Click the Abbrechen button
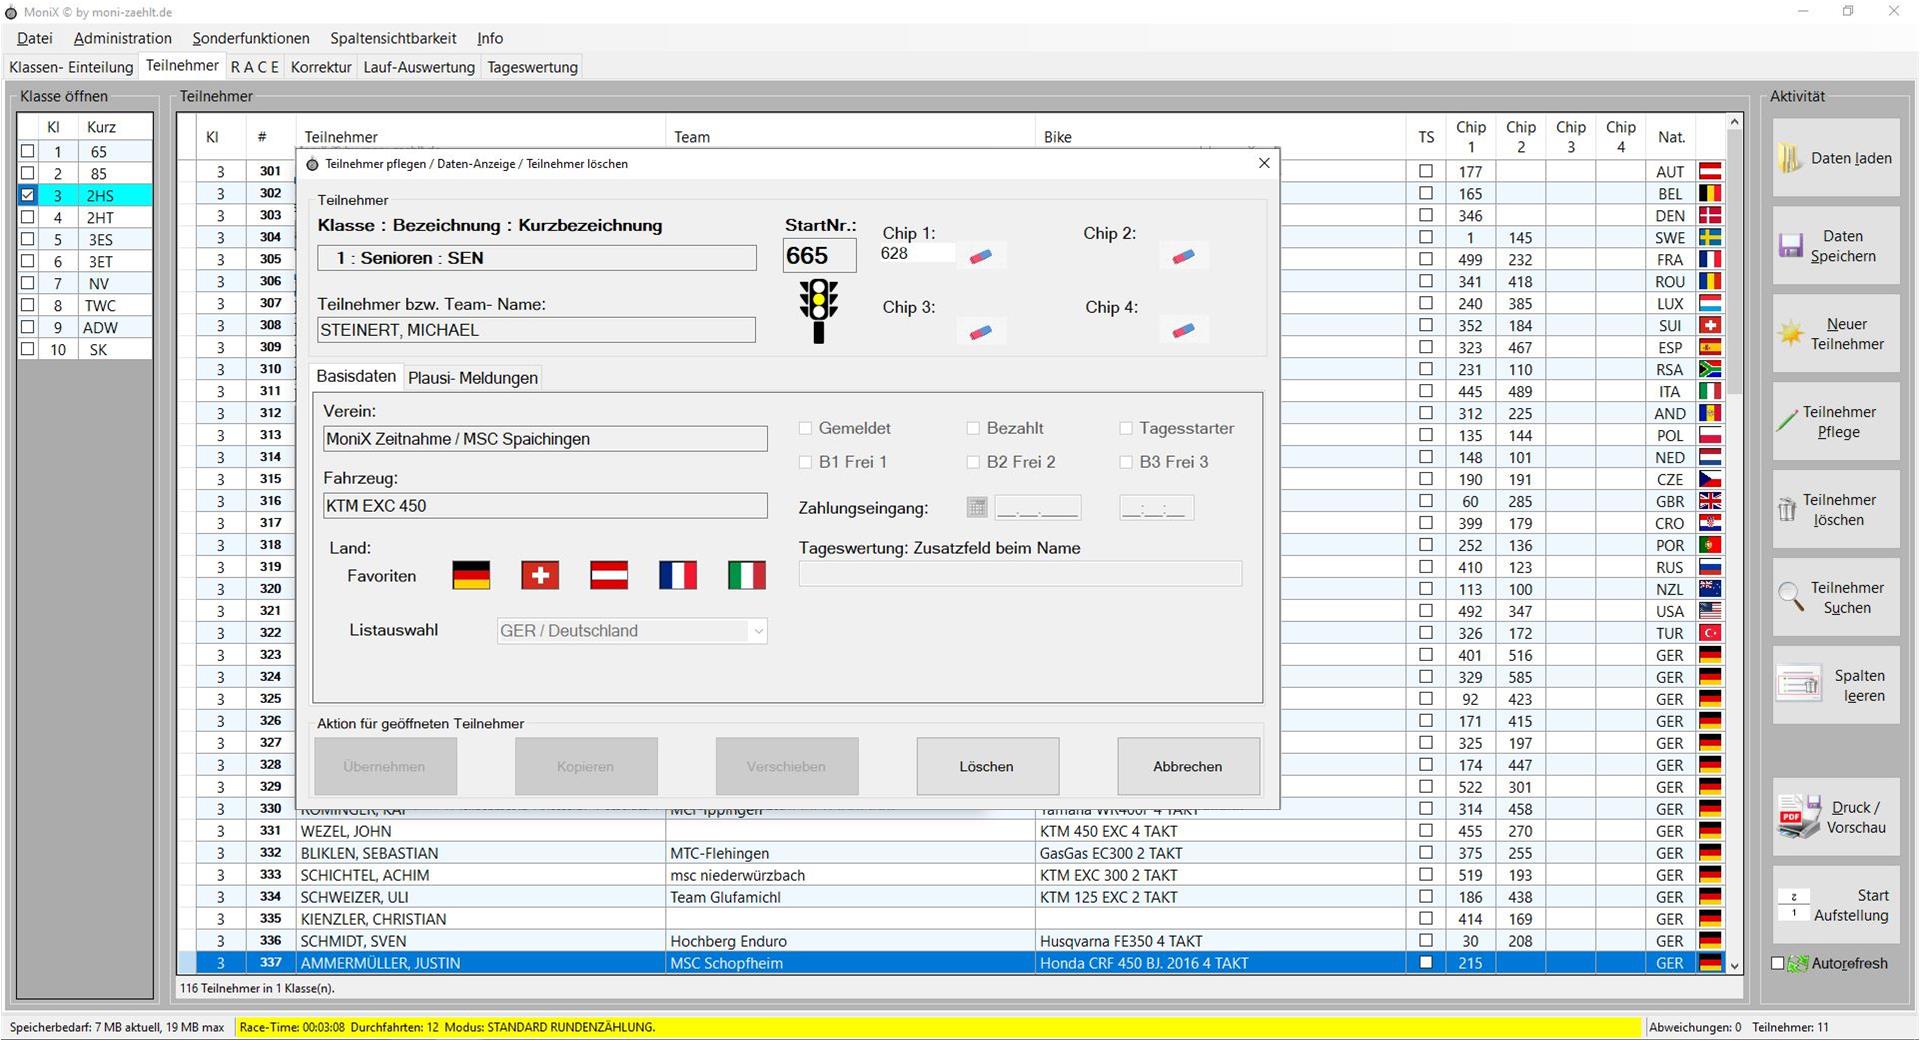The width and height of the screenshot is (1920, 1041). click(1188, 766)
